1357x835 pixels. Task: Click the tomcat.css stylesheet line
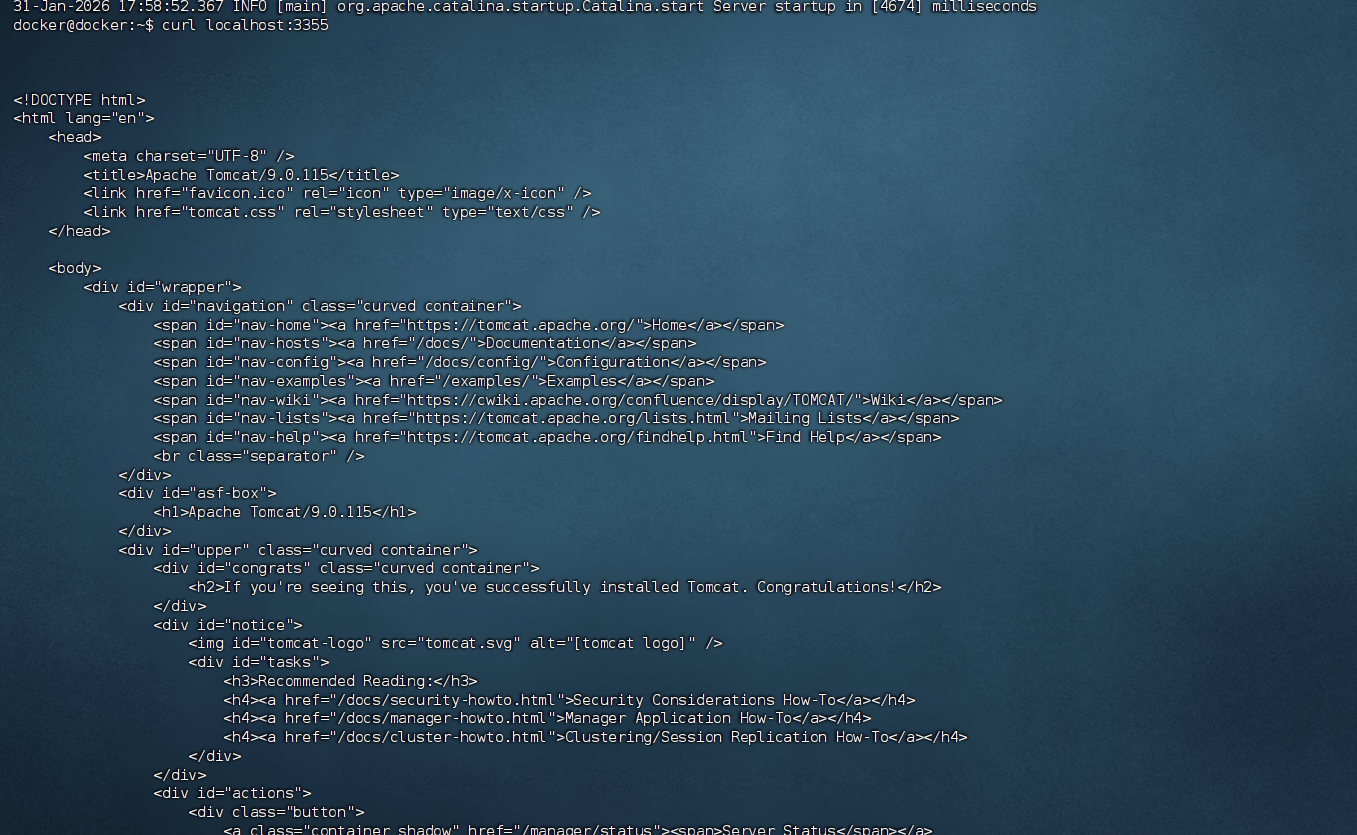click(x=342, y=212)
